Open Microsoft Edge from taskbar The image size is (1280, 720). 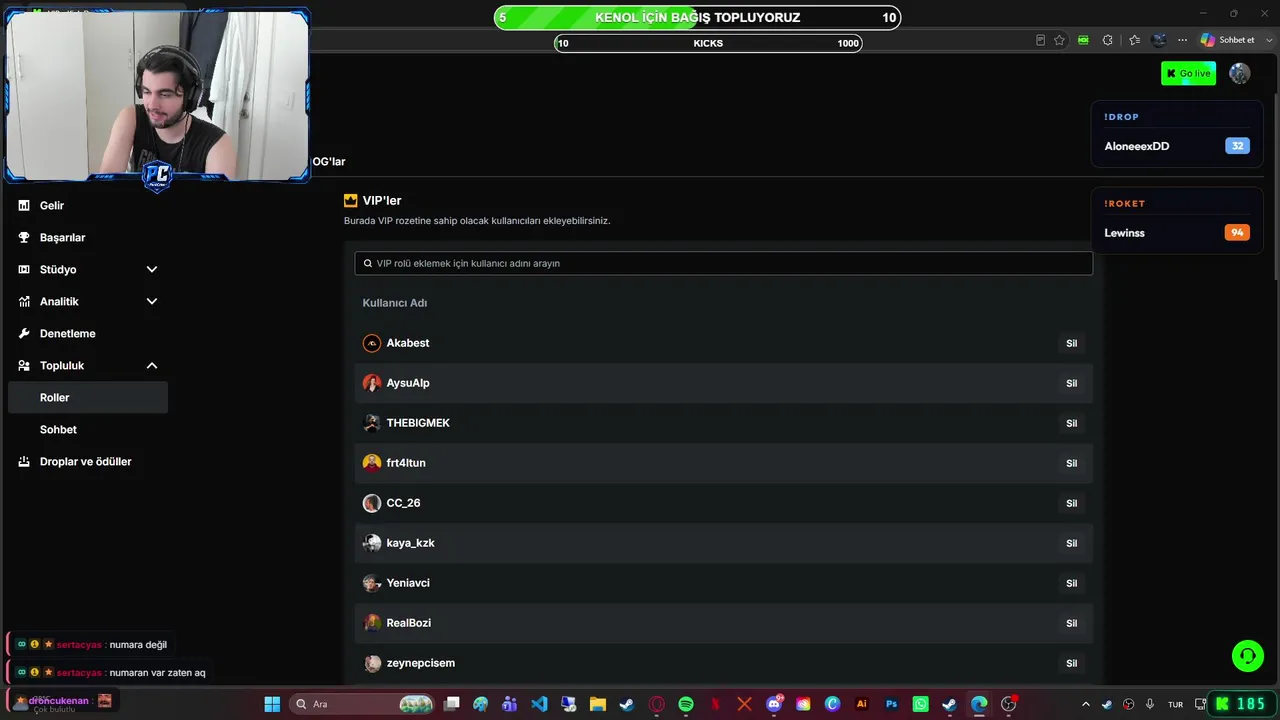(x=979, y=704)
